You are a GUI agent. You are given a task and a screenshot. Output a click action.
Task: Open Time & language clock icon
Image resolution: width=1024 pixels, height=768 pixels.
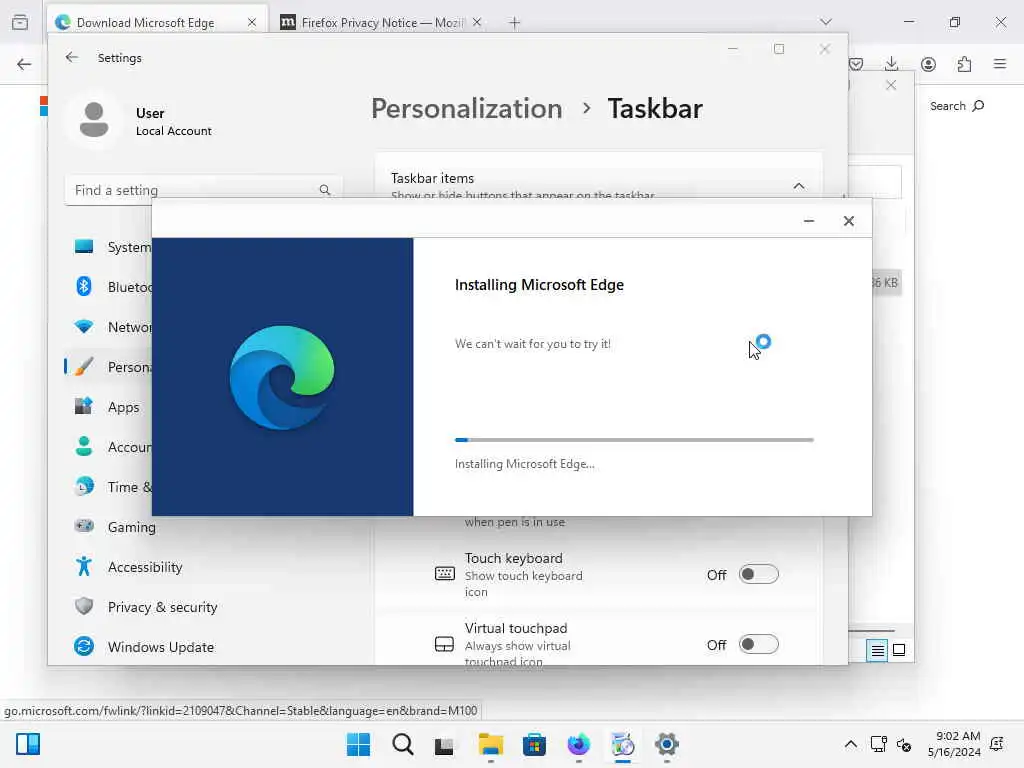tap(84, 487)
